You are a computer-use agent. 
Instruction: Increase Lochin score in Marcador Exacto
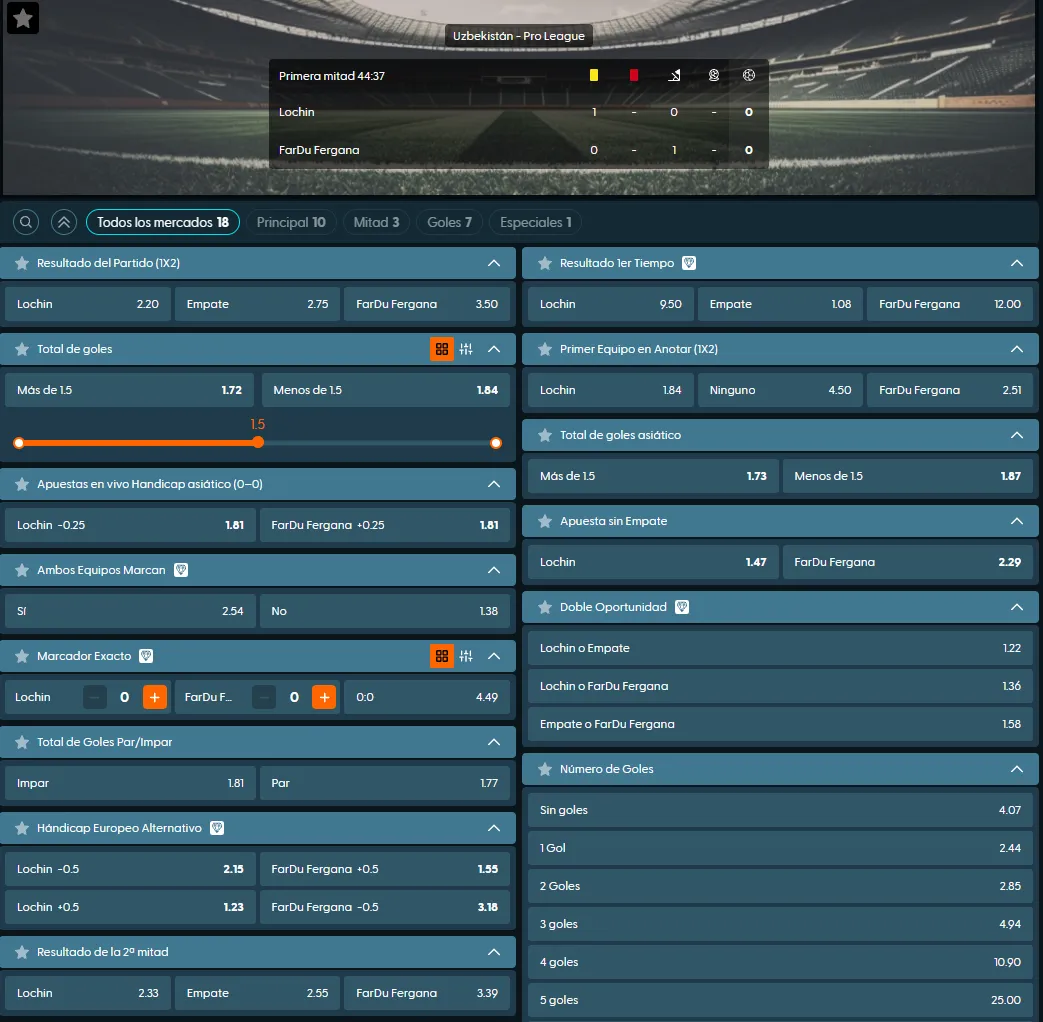coord(155,697)
